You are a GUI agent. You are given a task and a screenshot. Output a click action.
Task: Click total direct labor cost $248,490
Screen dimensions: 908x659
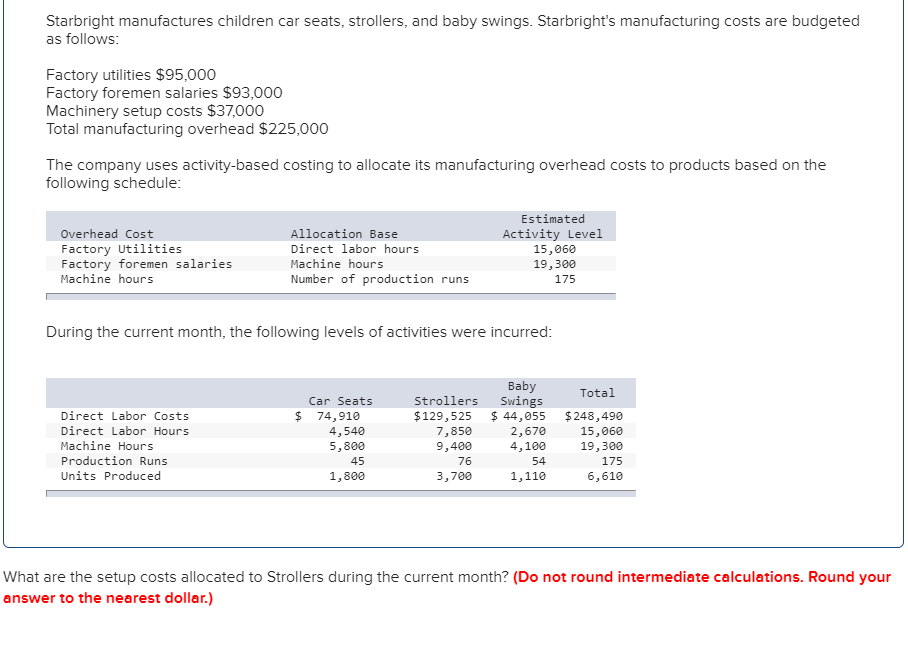point(594,416)
